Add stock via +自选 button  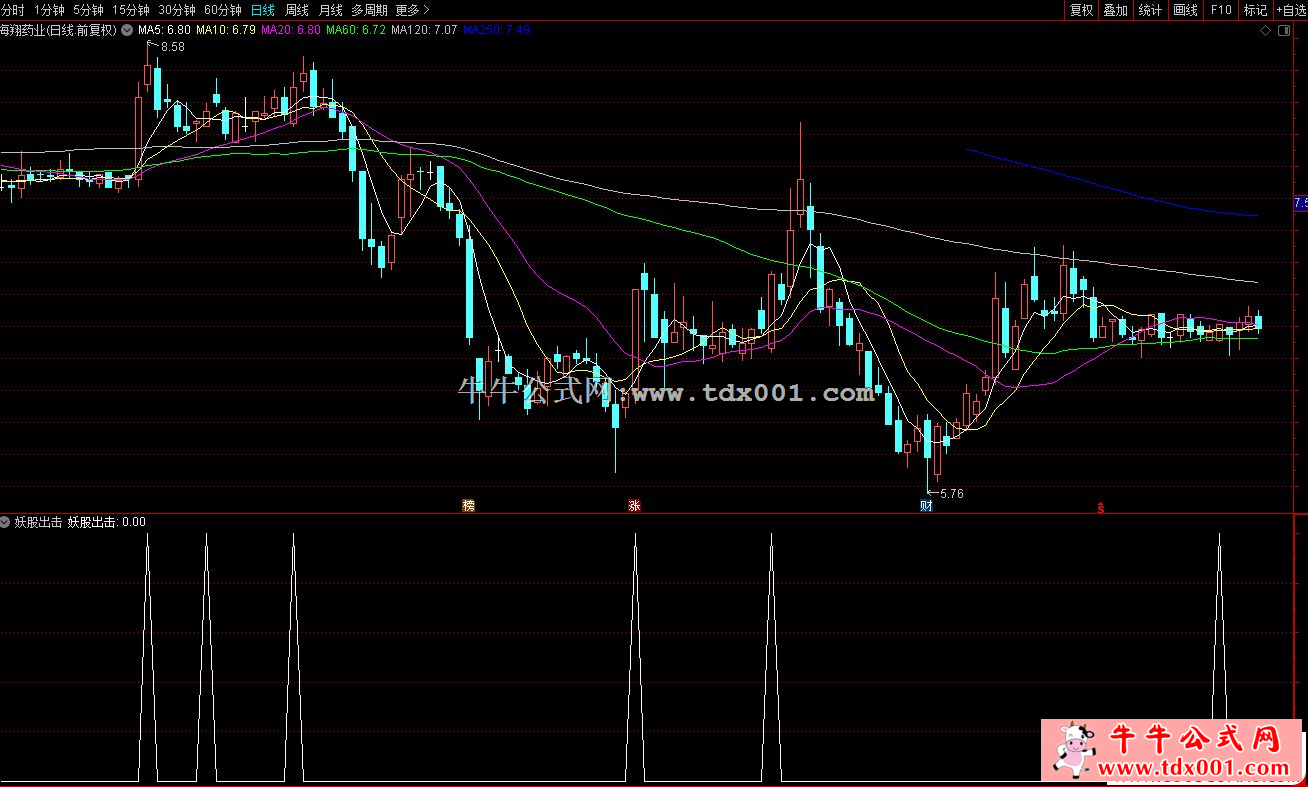[1291, 10]
